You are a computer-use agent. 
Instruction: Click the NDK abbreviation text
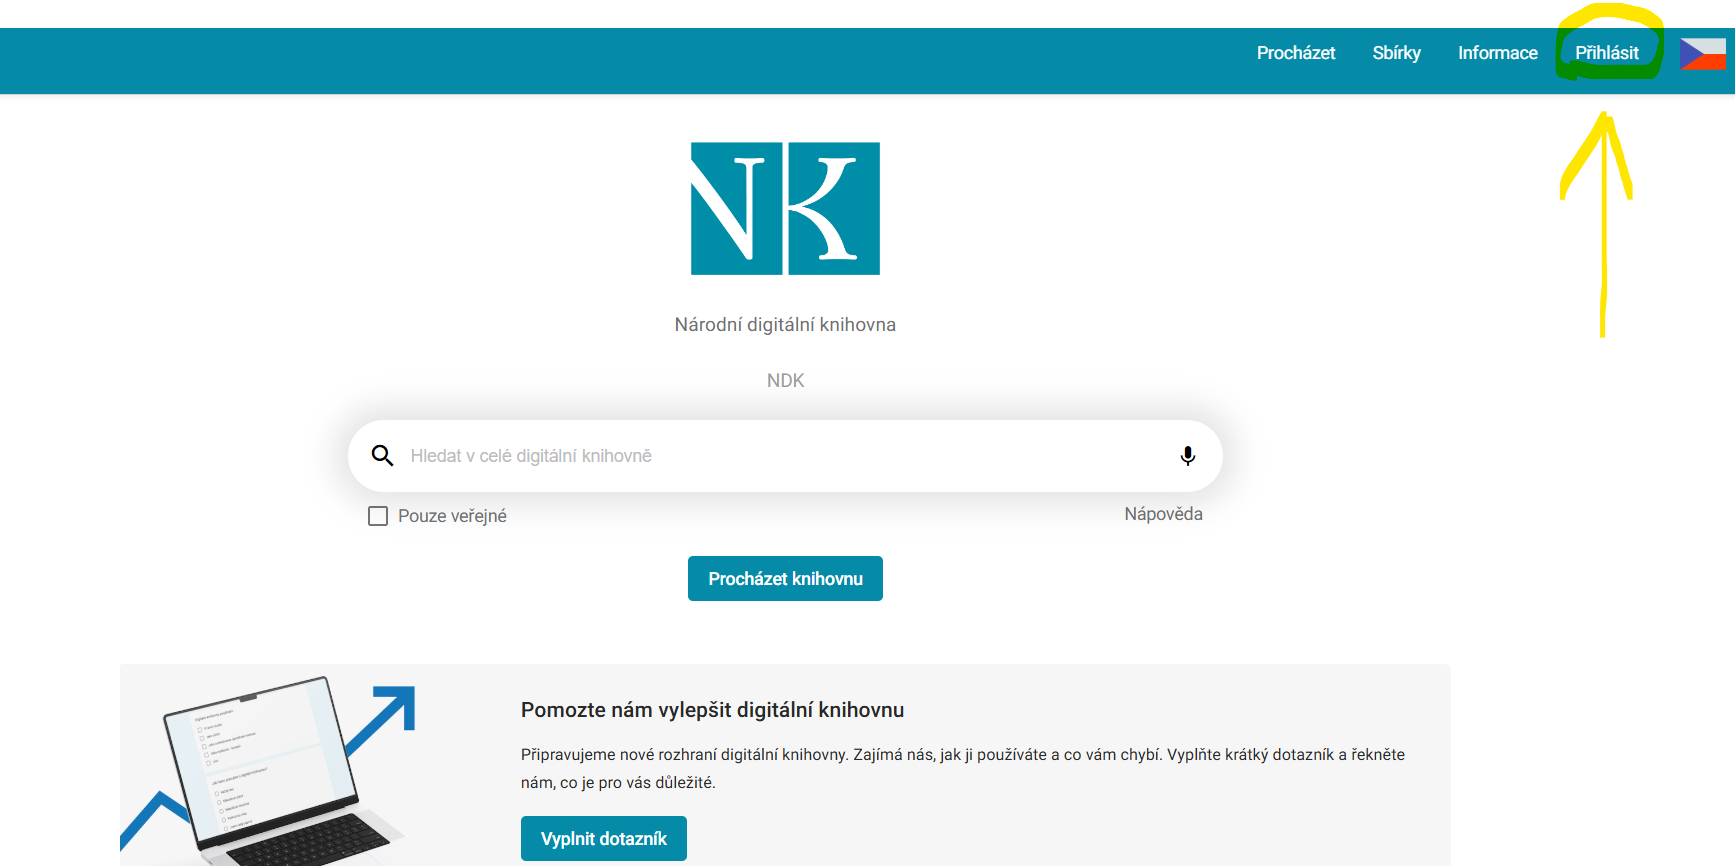click(x=785, y=381)
